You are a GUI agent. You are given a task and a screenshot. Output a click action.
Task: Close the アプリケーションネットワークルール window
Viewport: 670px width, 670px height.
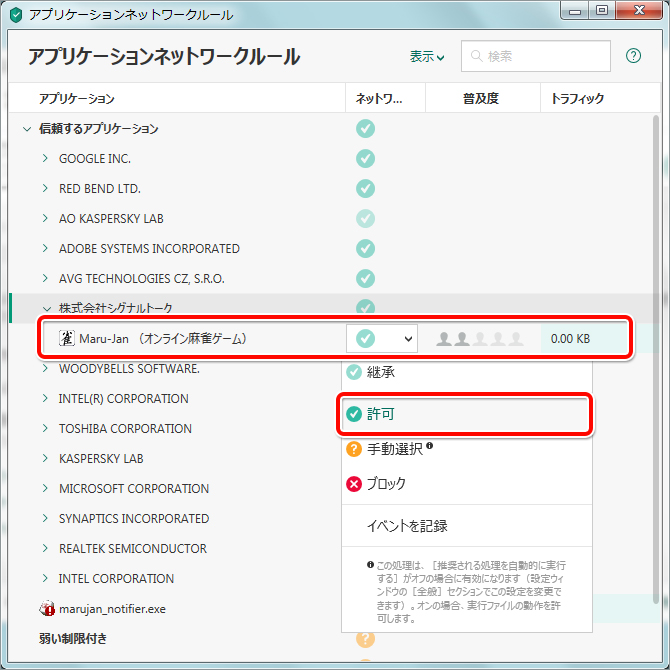tap(639, 11)
